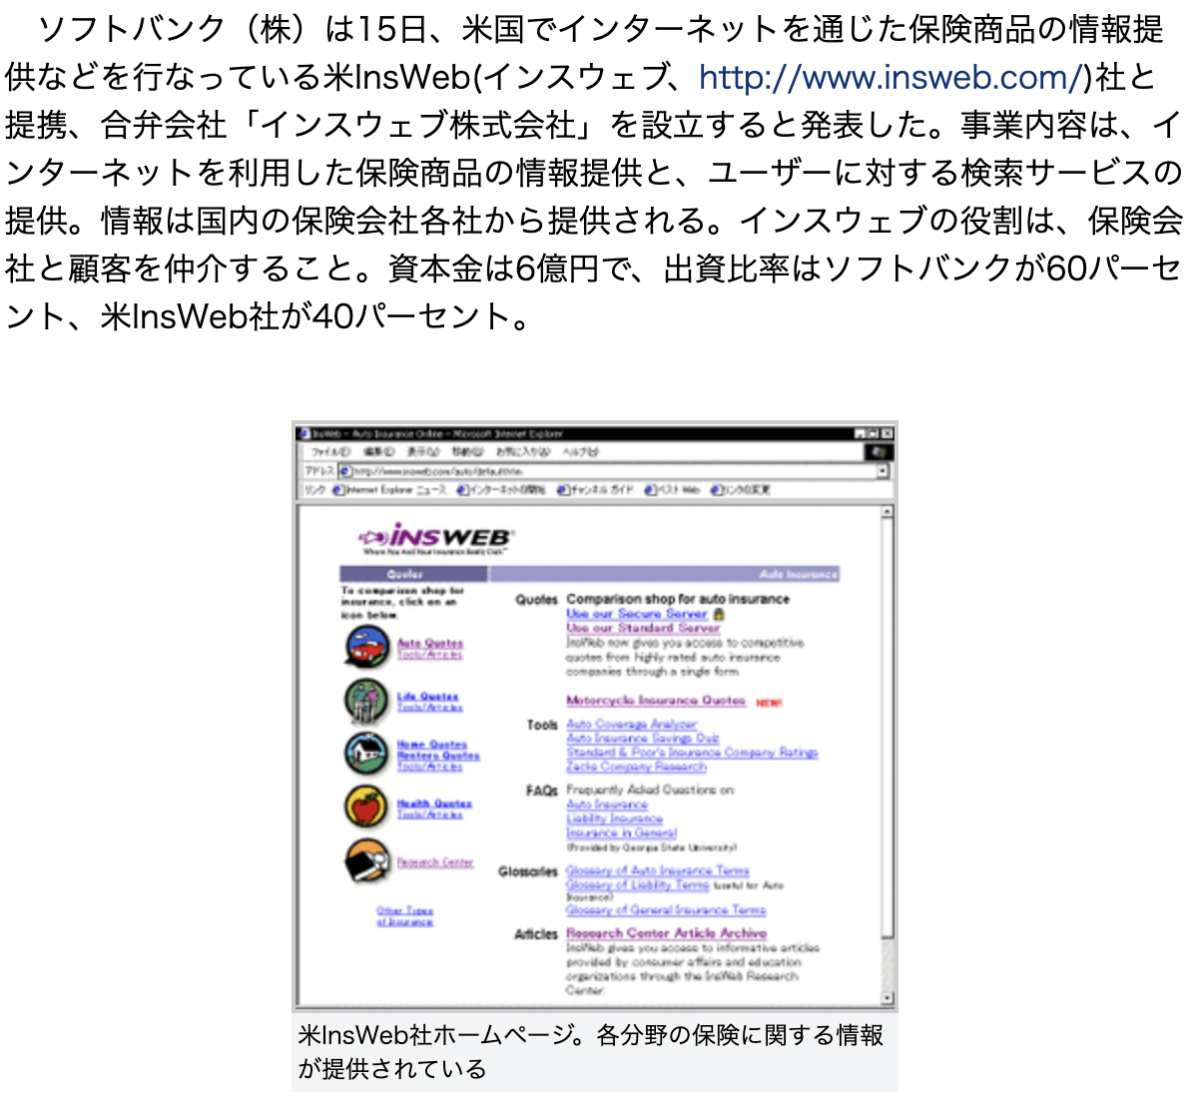This screenshot has width=1200, height=1104.
Task: Click the red car Auto Quotes icon
Action: click(x=367, y=649)
